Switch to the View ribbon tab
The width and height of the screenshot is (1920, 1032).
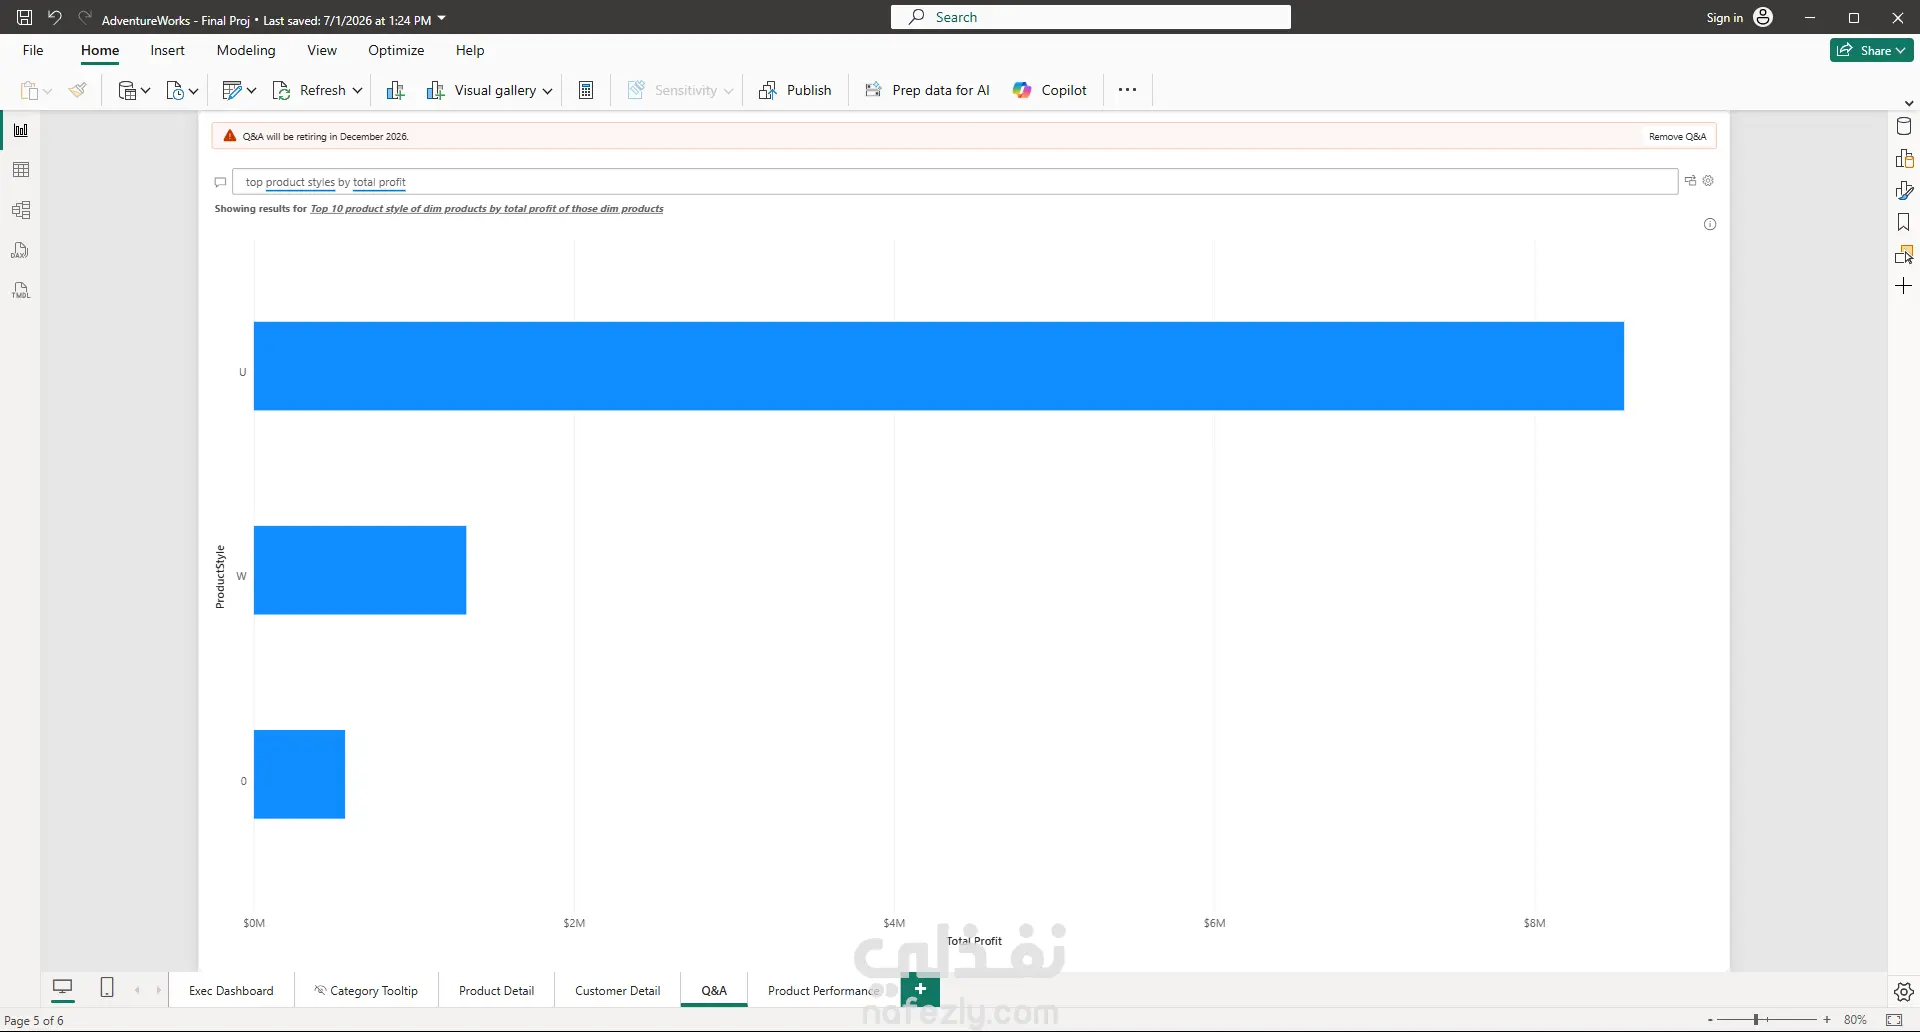(x=322, y=50)
